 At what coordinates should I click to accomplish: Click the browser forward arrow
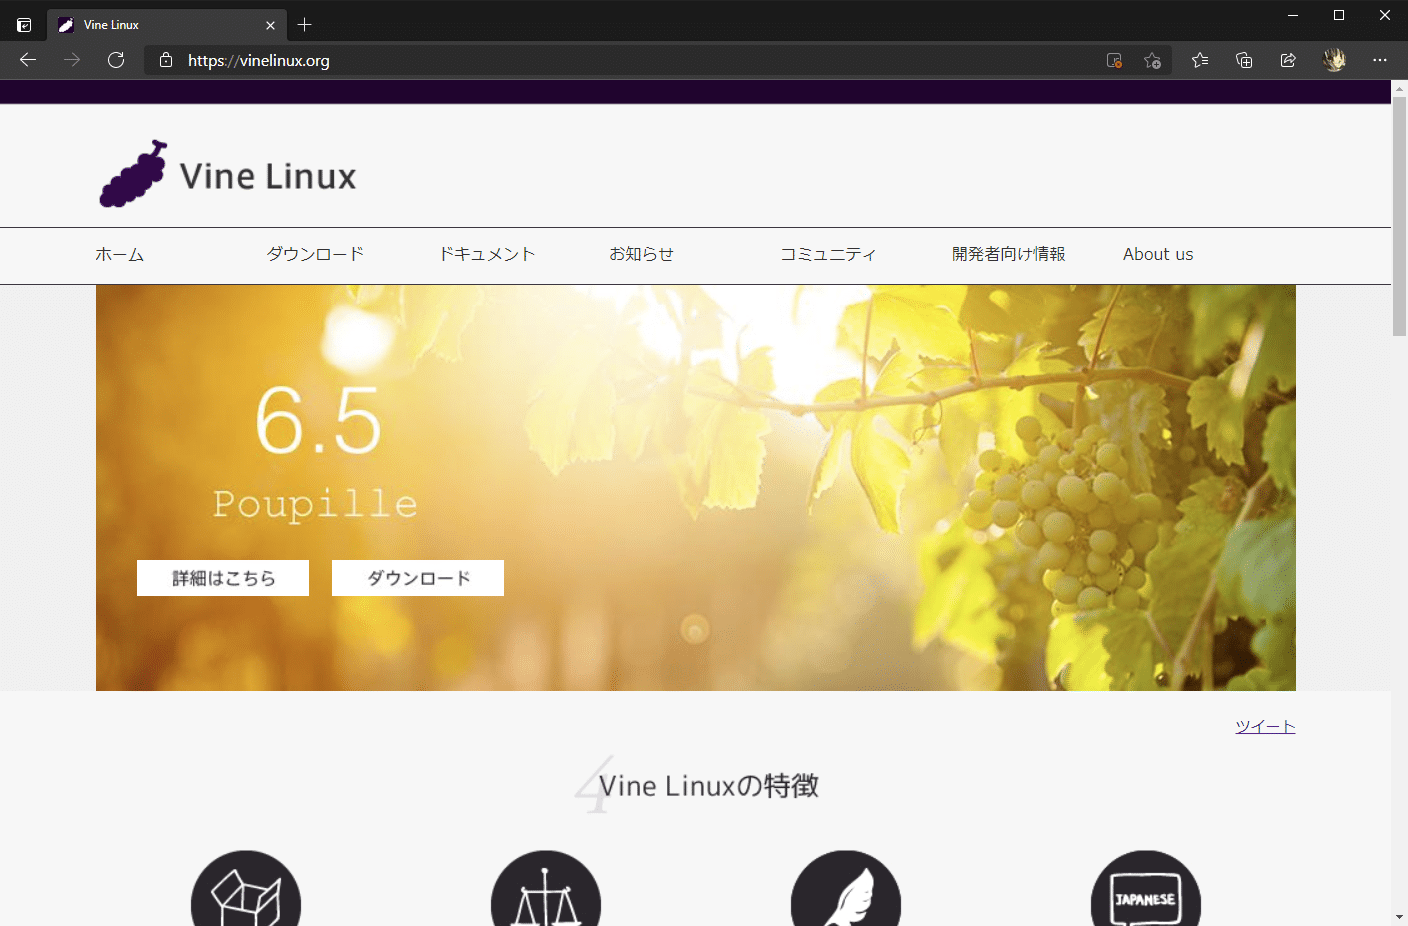coord(72,60)
